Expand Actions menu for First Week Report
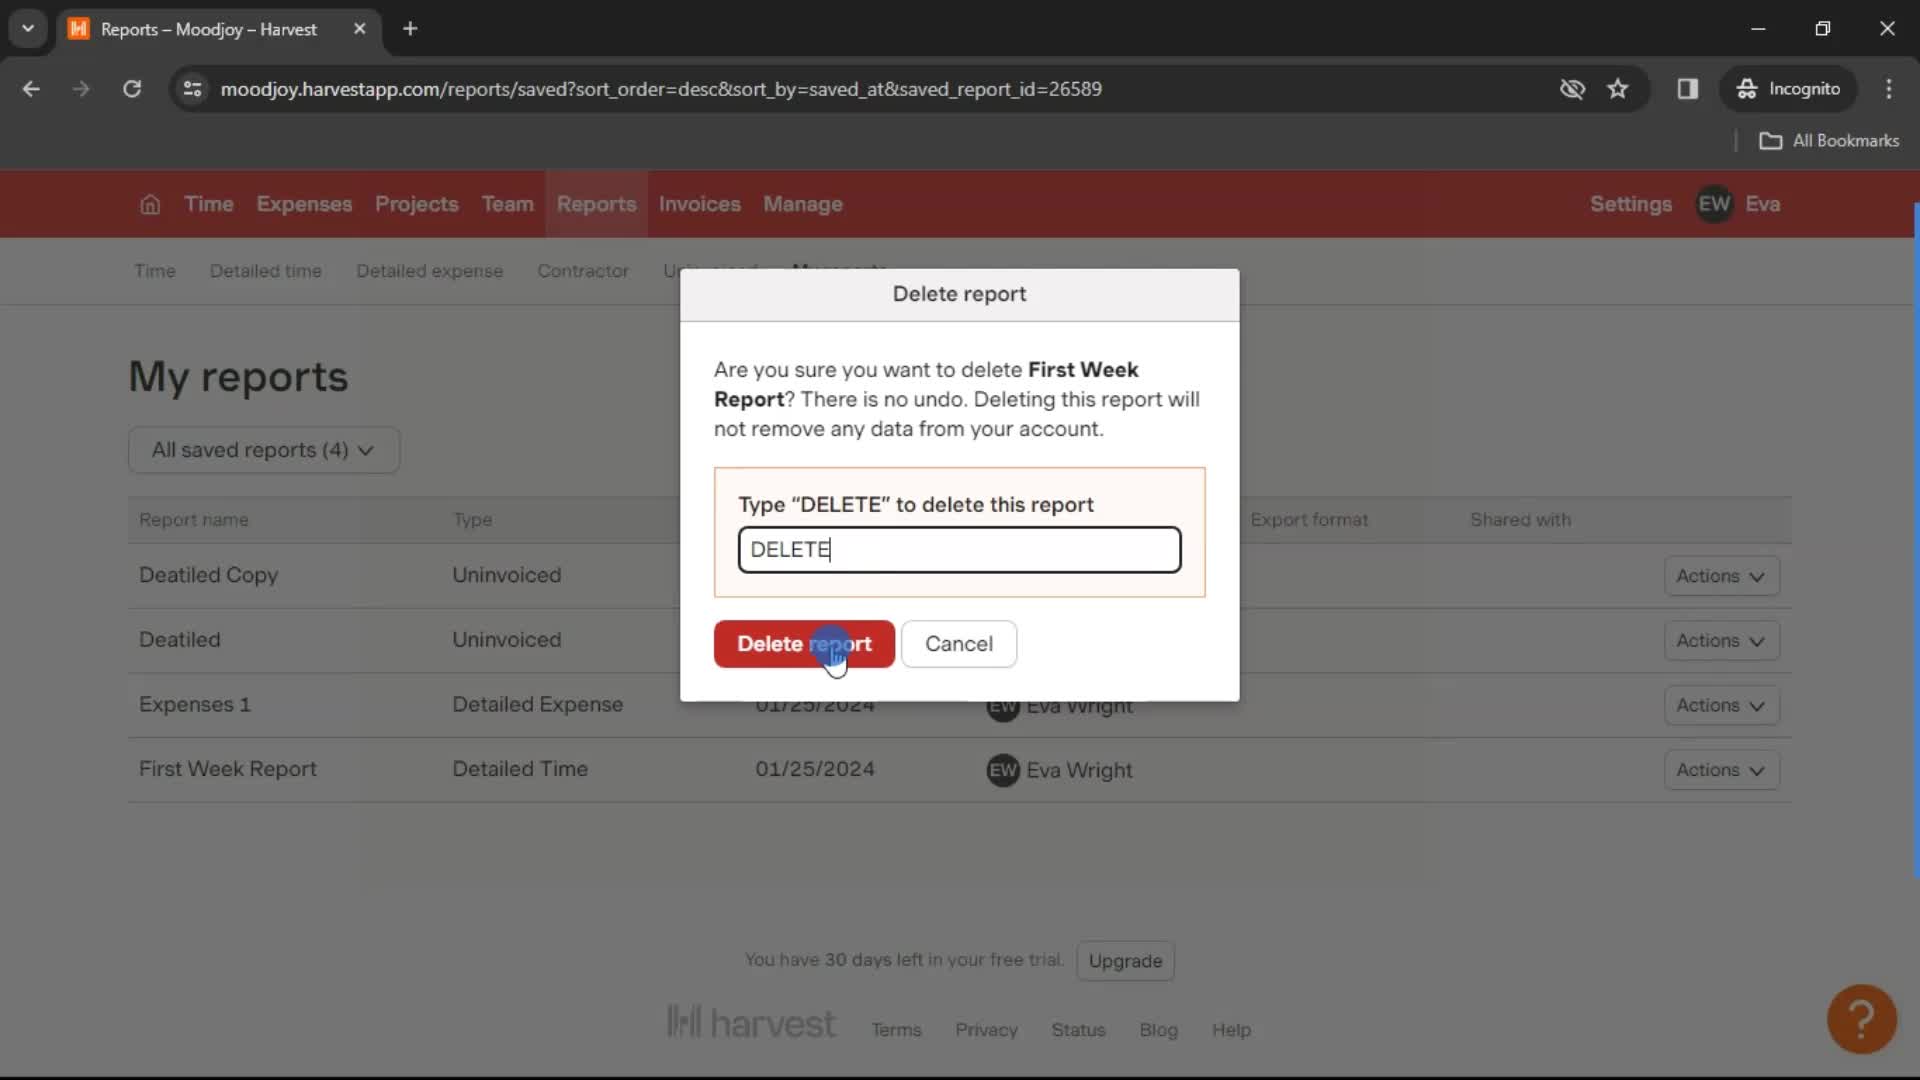The height and width of the screenshot is (1080, 1920). point(1720,769)
